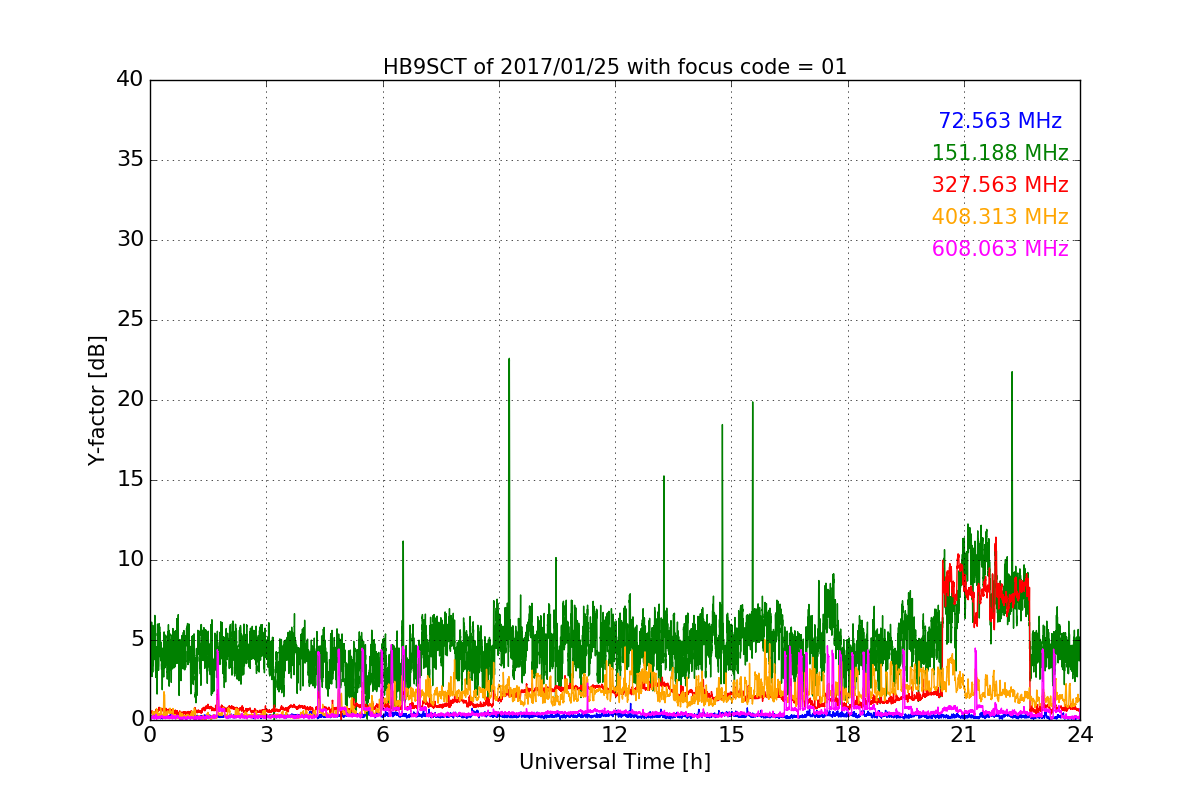Click the x-axis tick value 6

[x=382, y=734]
